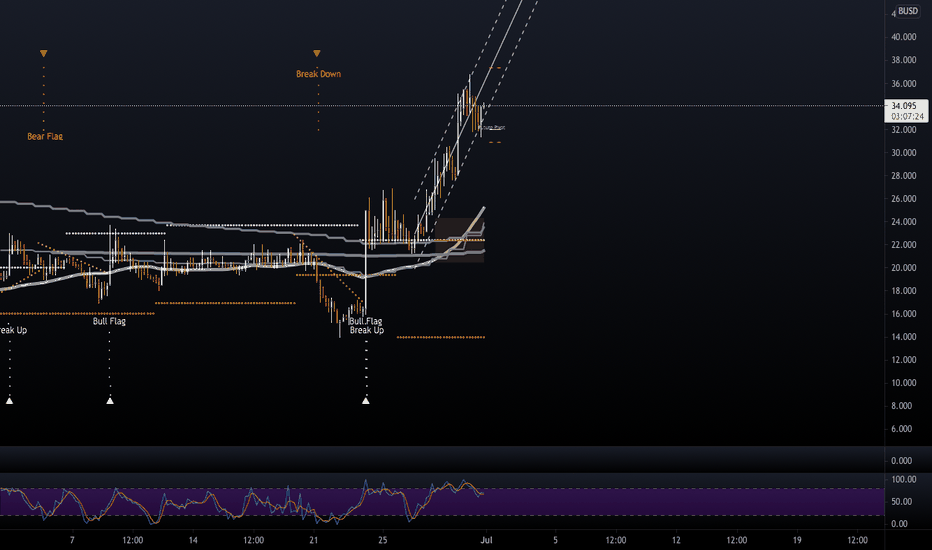Click the 40.000 price axis label
Screen dimensions: 932x550
[x=903, y=37]
